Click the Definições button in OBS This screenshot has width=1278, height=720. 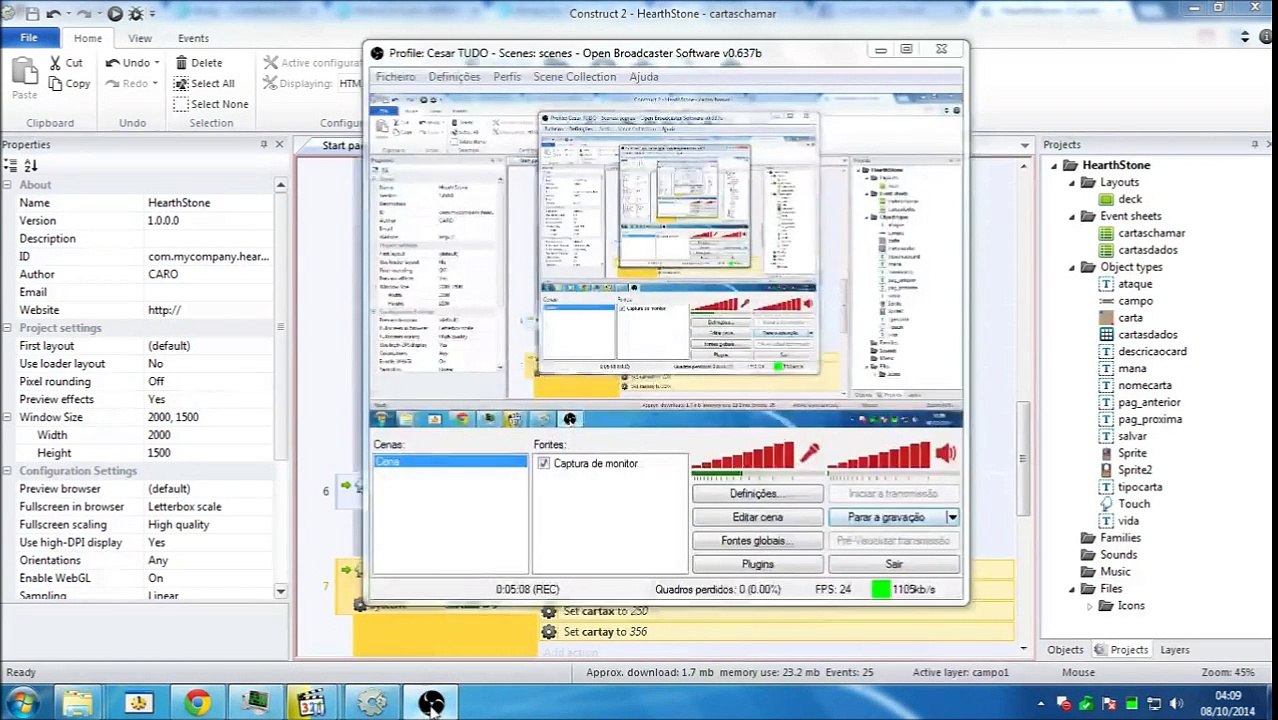point(757,494)
